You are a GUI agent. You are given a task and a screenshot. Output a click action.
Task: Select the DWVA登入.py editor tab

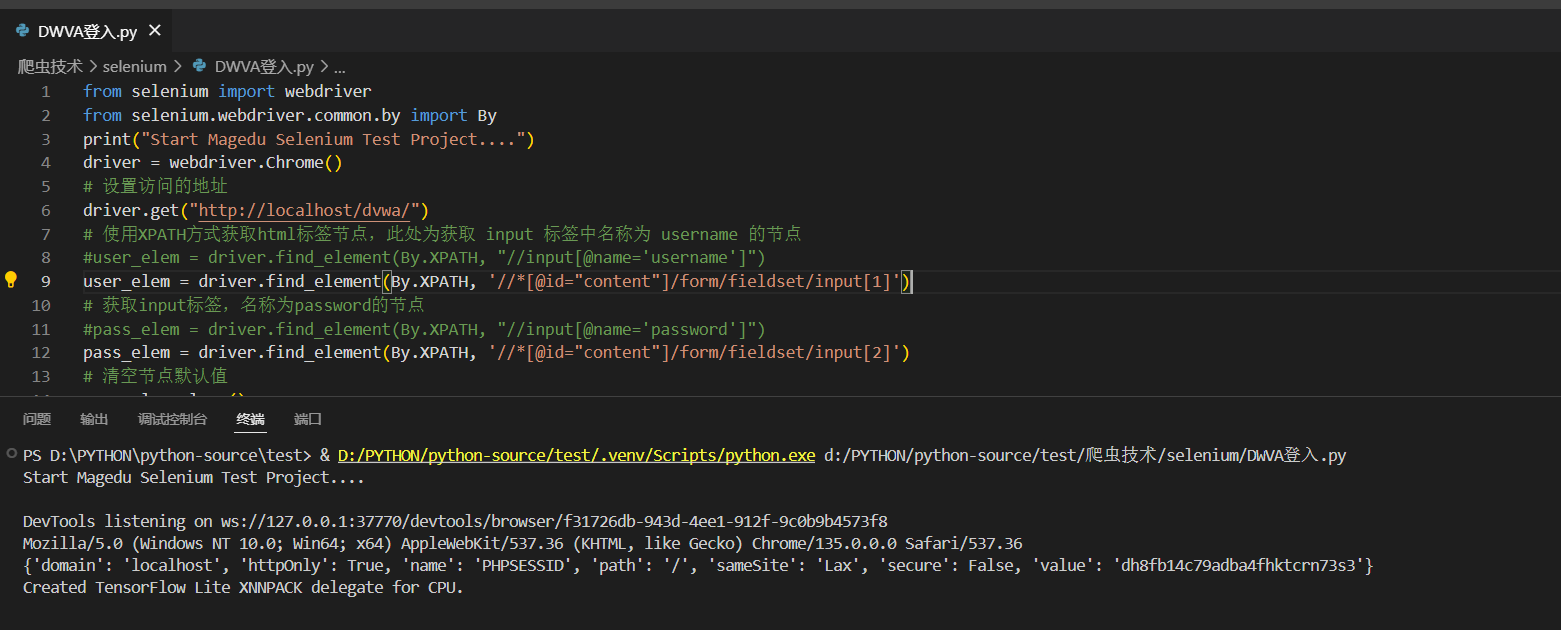(x=87, y=31)
